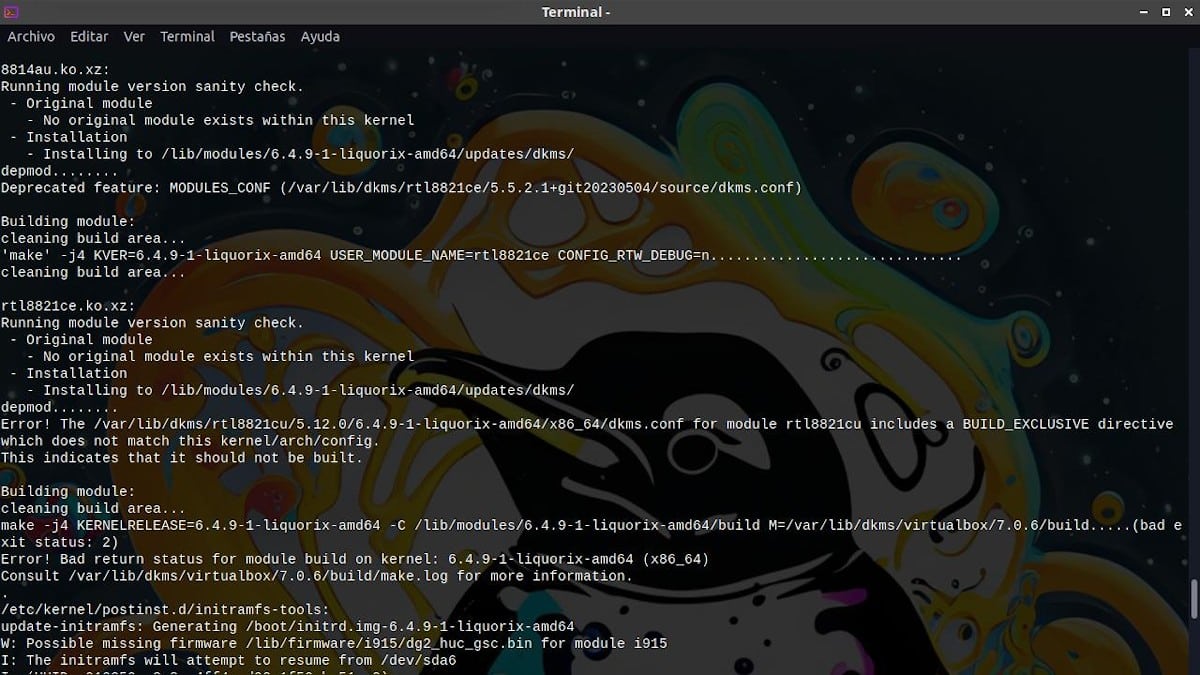Open the Pestañas menu

tap(257, 36)
